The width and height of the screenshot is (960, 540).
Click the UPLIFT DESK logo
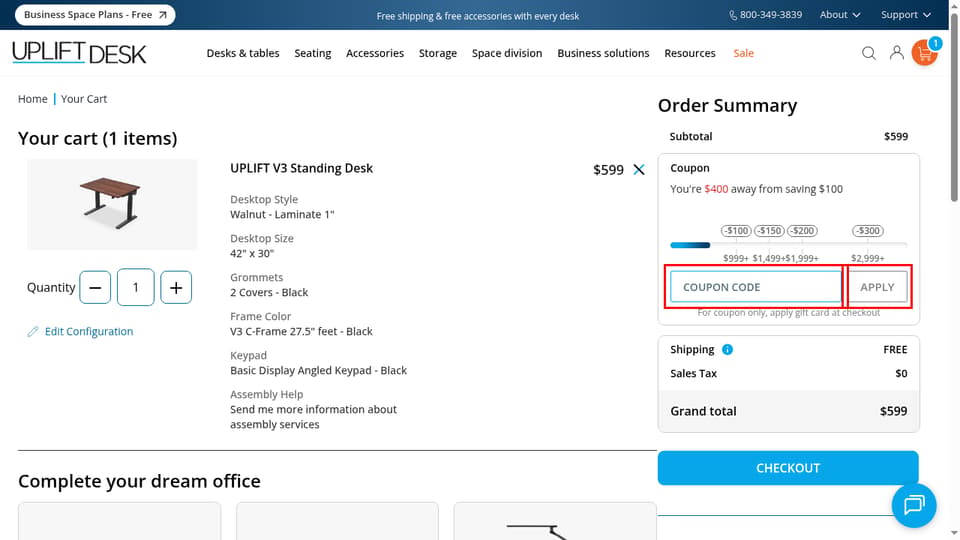[x=79, y=53]
